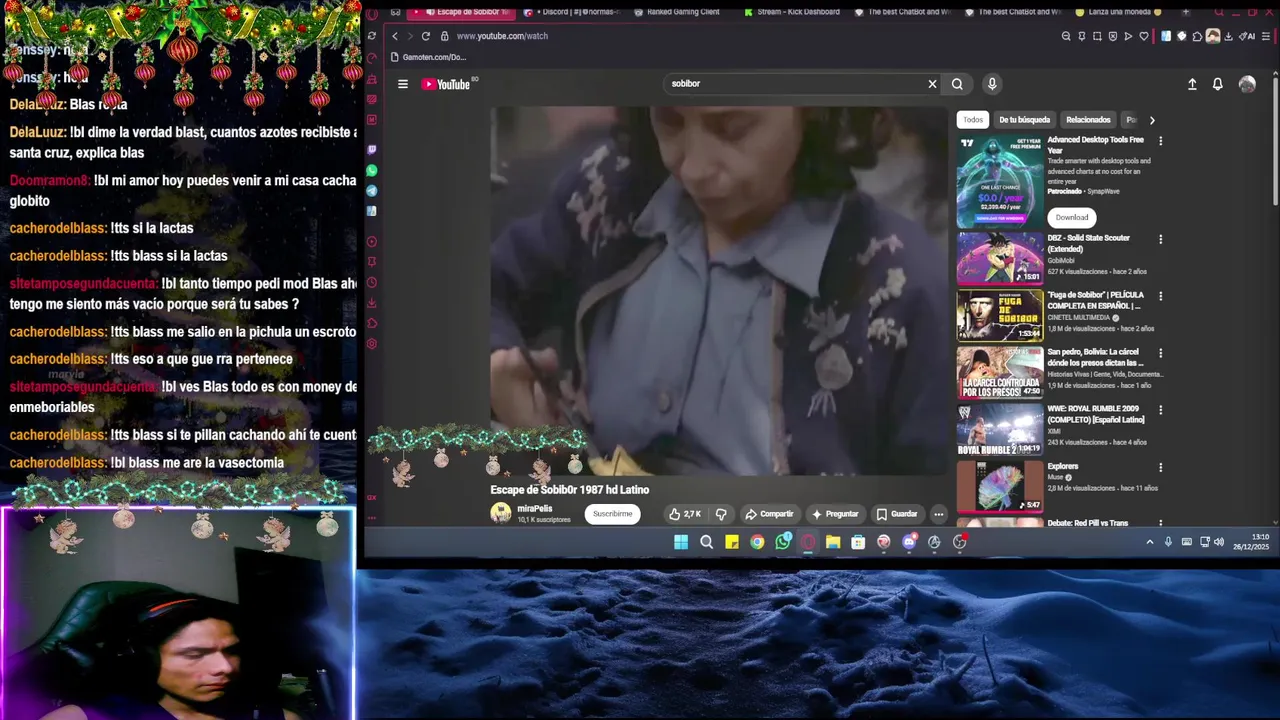Open the DBZ Solid State Scouter thumbnail
The height and width of the screenshot is (720, 1280).
(1000, 258)
